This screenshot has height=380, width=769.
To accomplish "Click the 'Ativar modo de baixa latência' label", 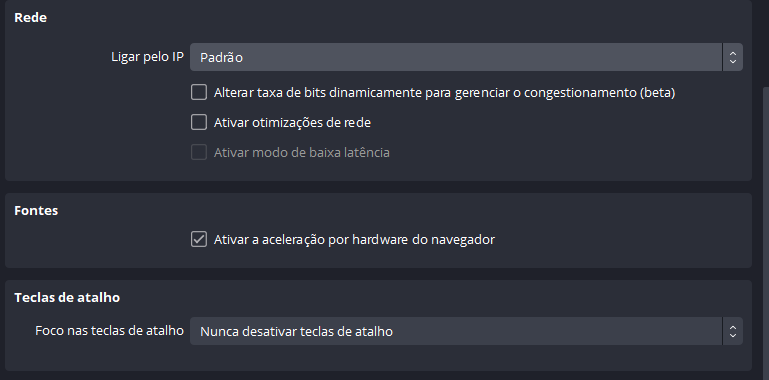I will pos(302,152).
